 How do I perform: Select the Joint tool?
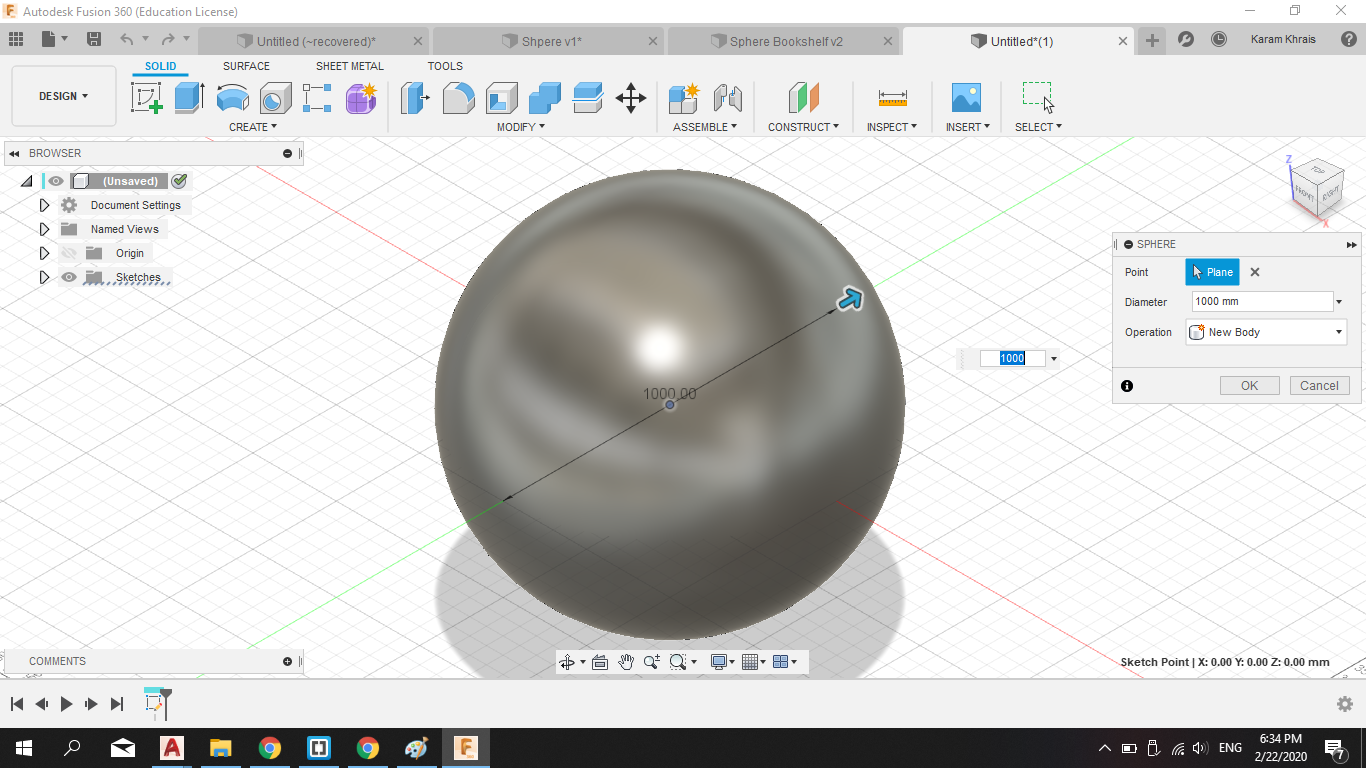point(728,97)
